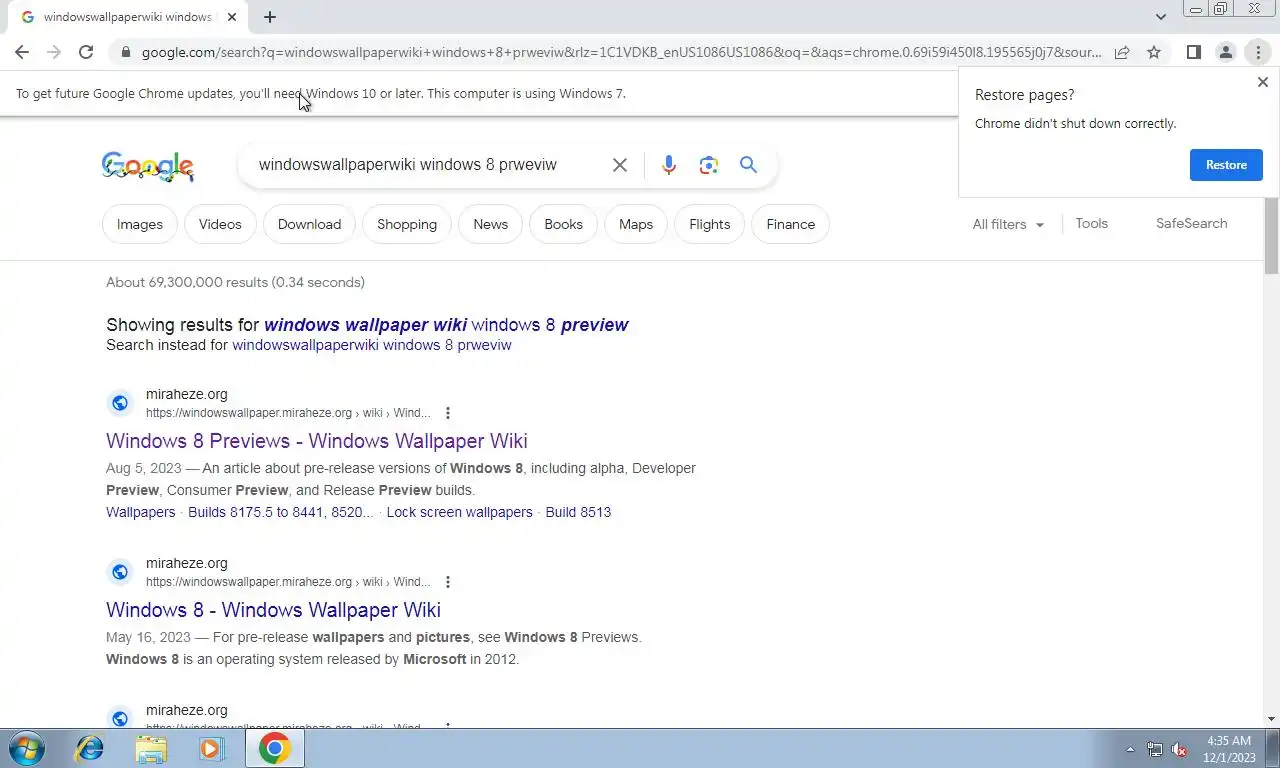Click scrollbar down arrow
Image resolution: width=1280 pixels, height=768 pixels.
[x=1271, y=719]
